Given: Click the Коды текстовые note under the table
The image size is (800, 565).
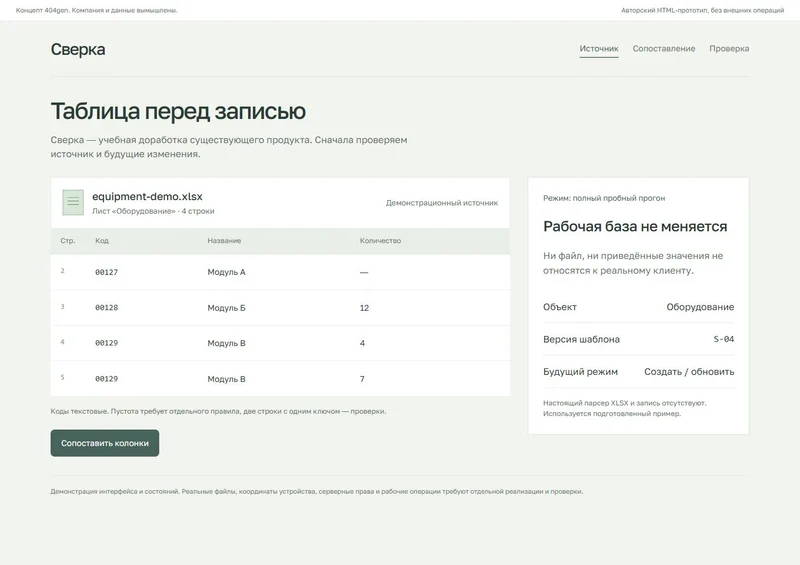Looking at the screenshot, I should coord(218,411).
